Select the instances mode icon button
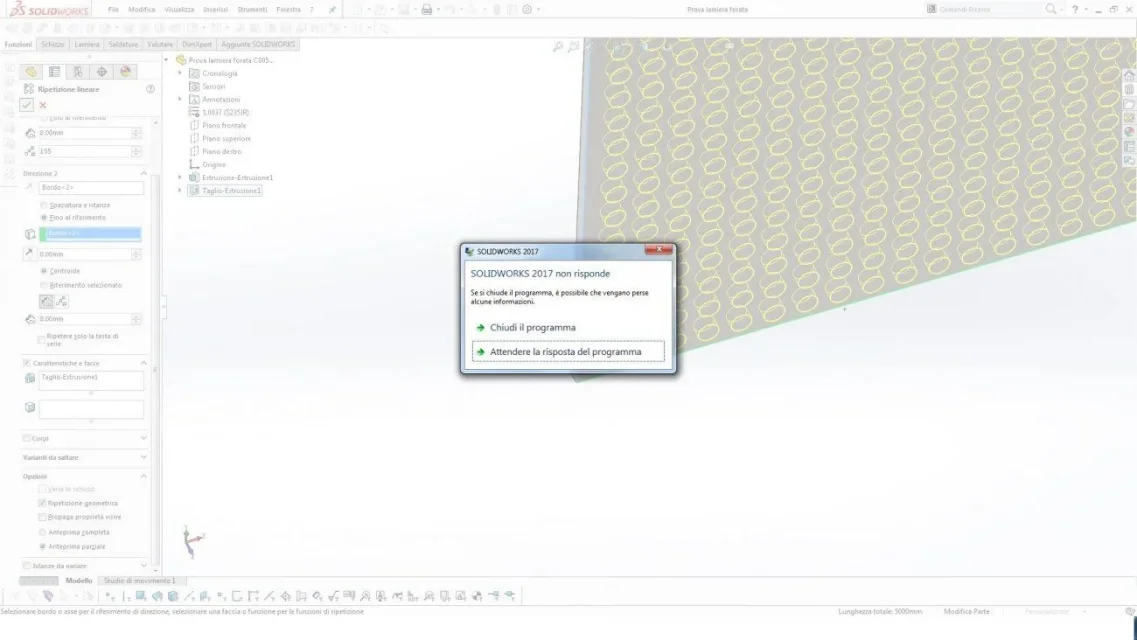Viewport: 1137px width, 640px height. 62,302
